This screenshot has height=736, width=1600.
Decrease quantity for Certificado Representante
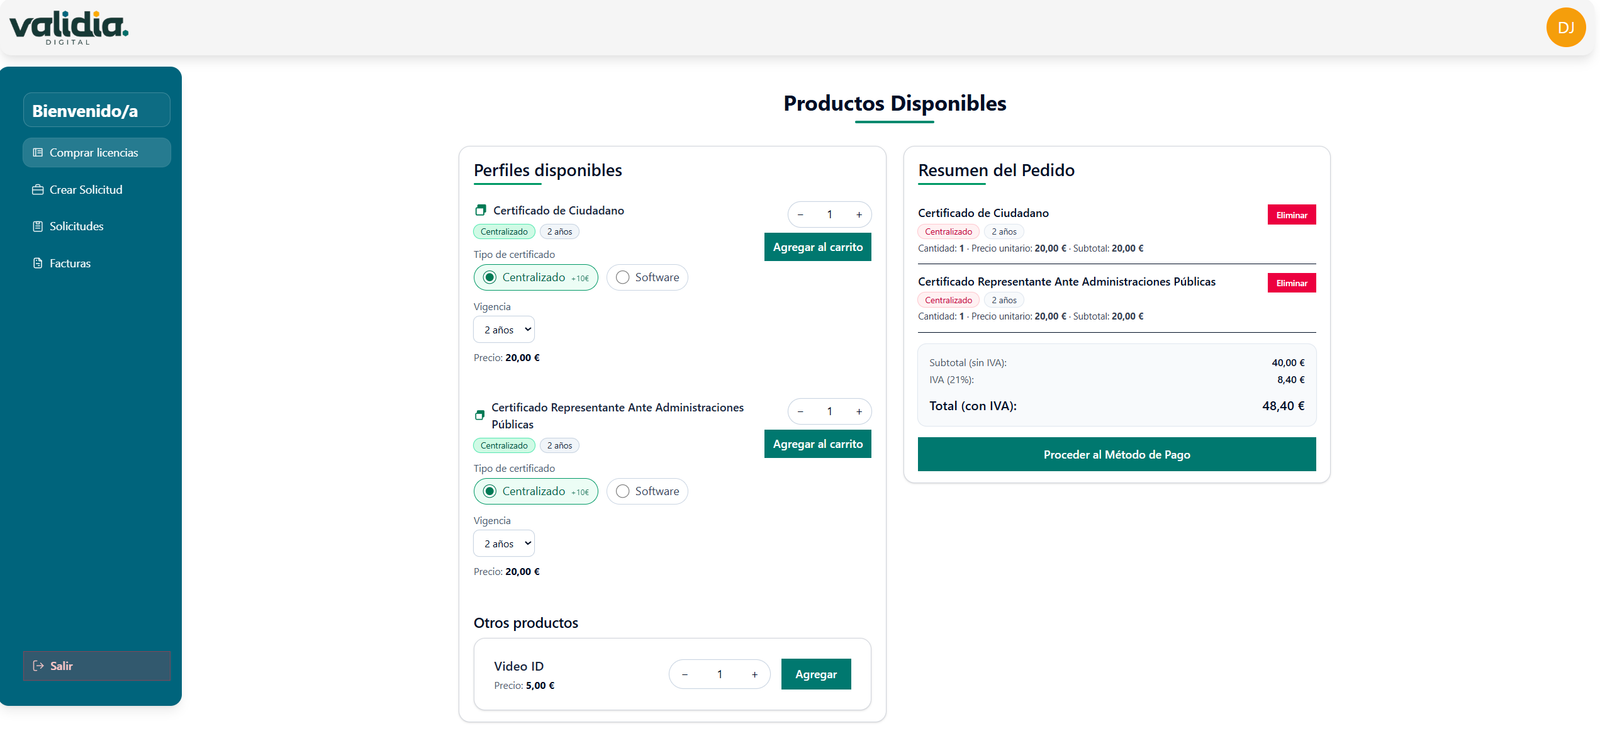(x=800, y=412)
